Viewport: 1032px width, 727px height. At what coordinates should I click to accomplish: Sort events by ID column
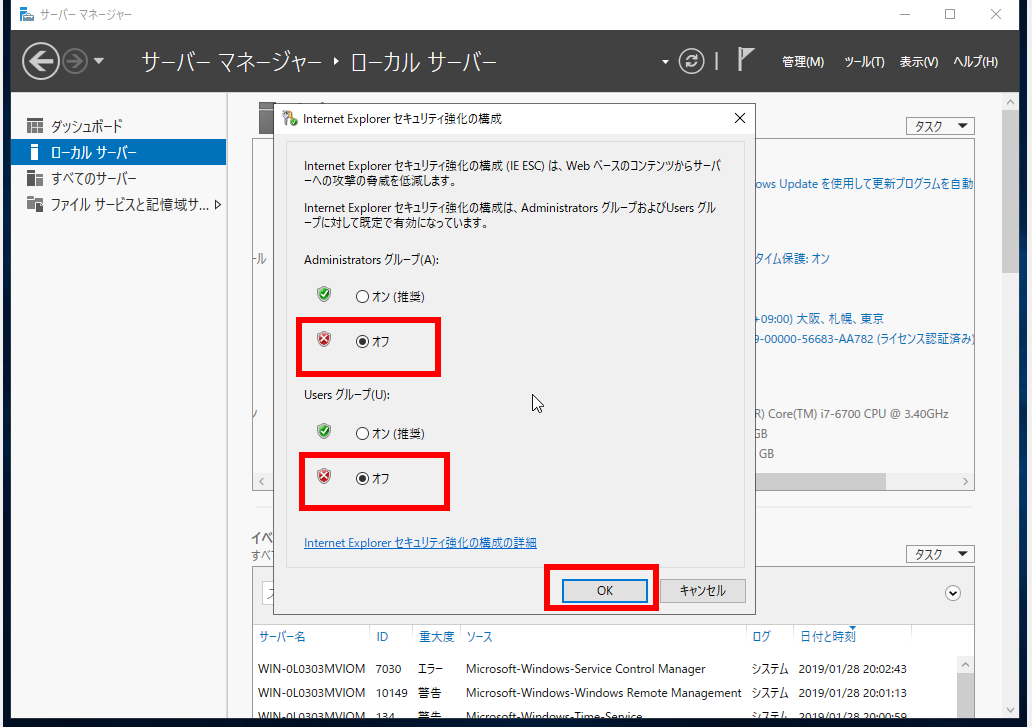coord(382,636)
